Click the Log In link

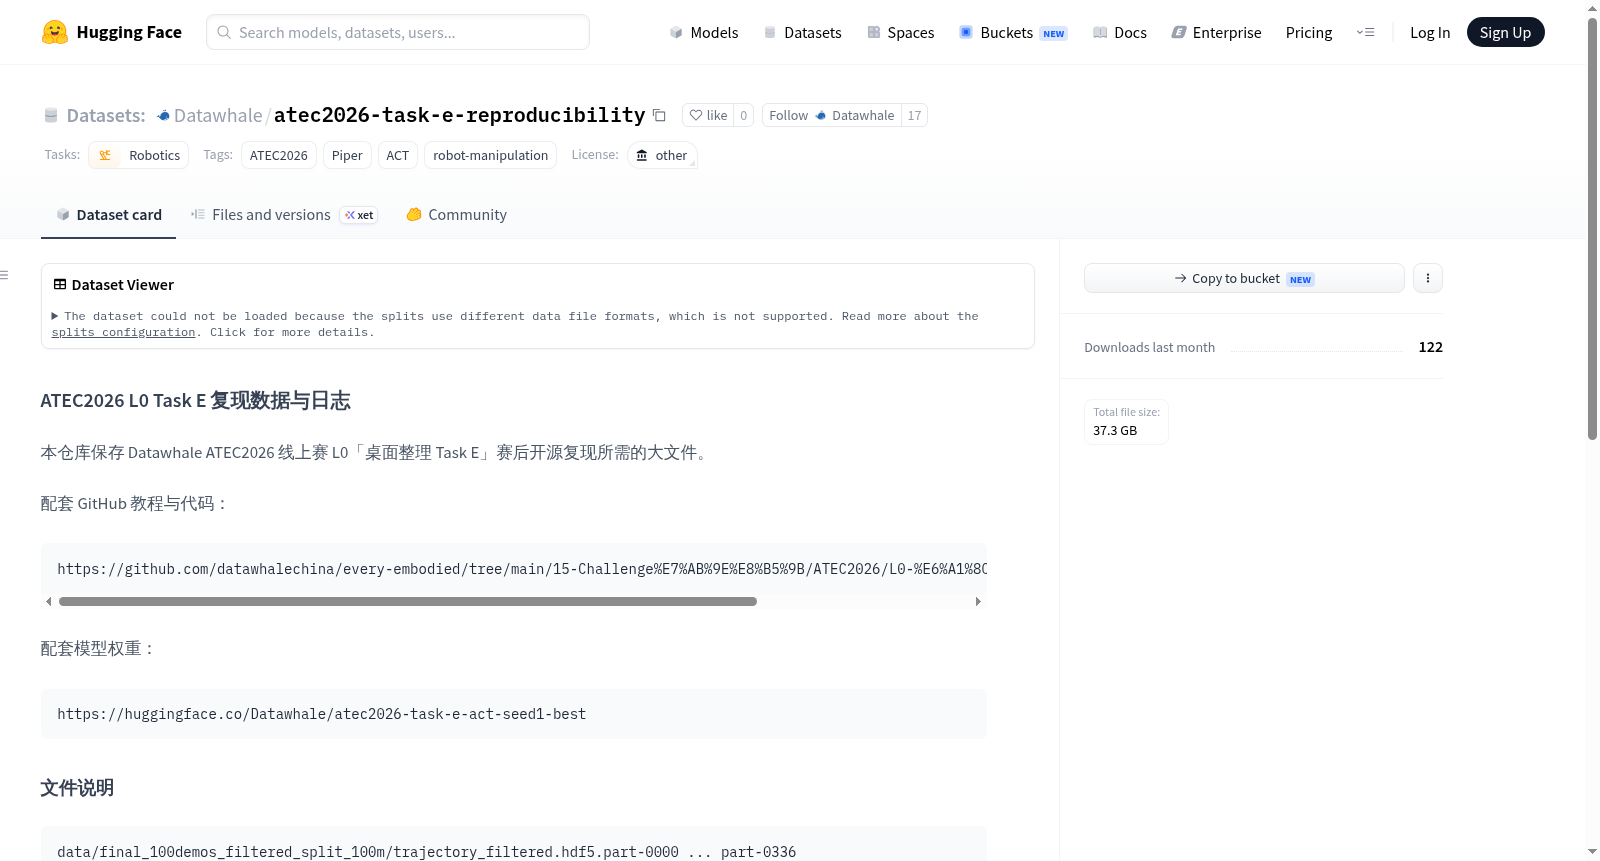coord(1430,32)
